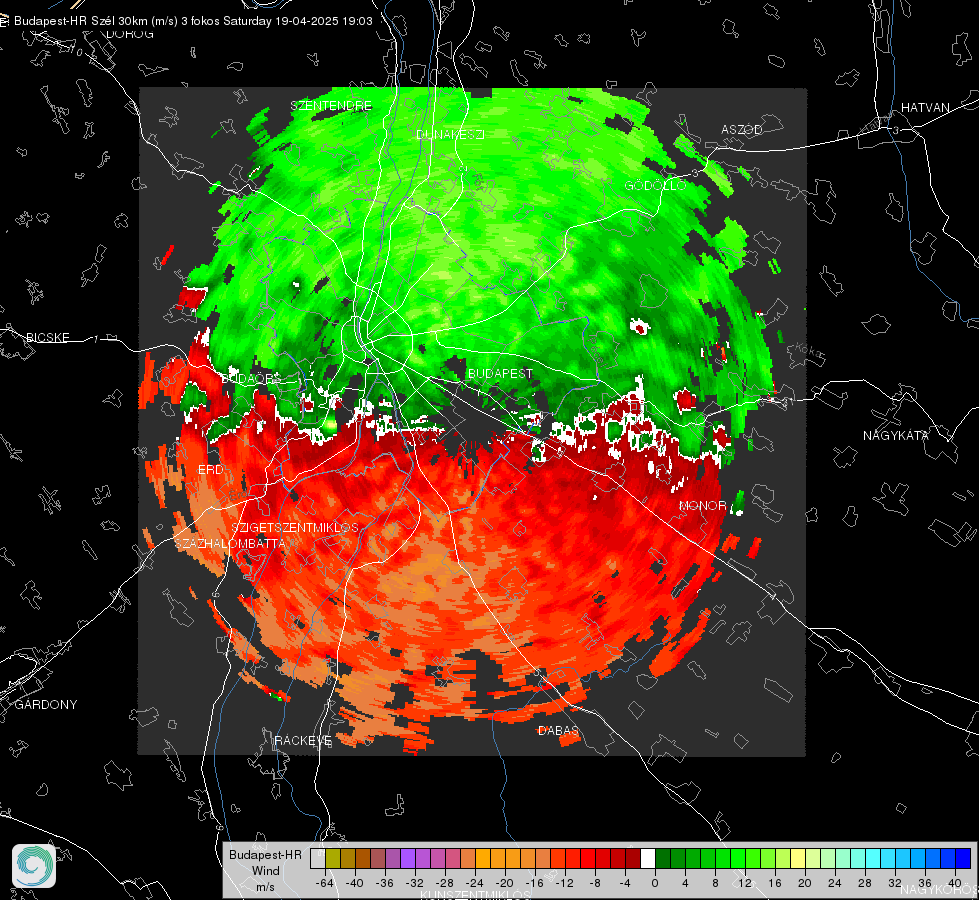Click the dark blue 40 m/s legend swatch
This screenshot has width=979, height=900.
click(963, 858)
